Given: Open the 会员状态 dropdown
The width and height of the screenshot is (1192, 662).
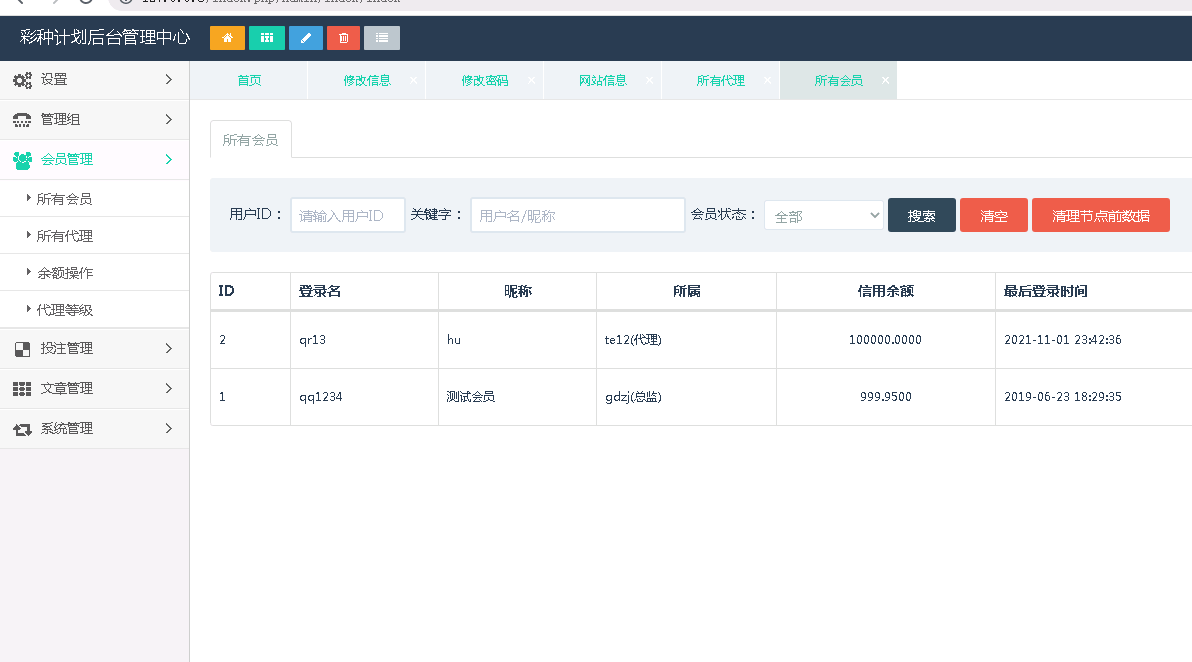Looking at the screenshot, I should coord(822,214).
